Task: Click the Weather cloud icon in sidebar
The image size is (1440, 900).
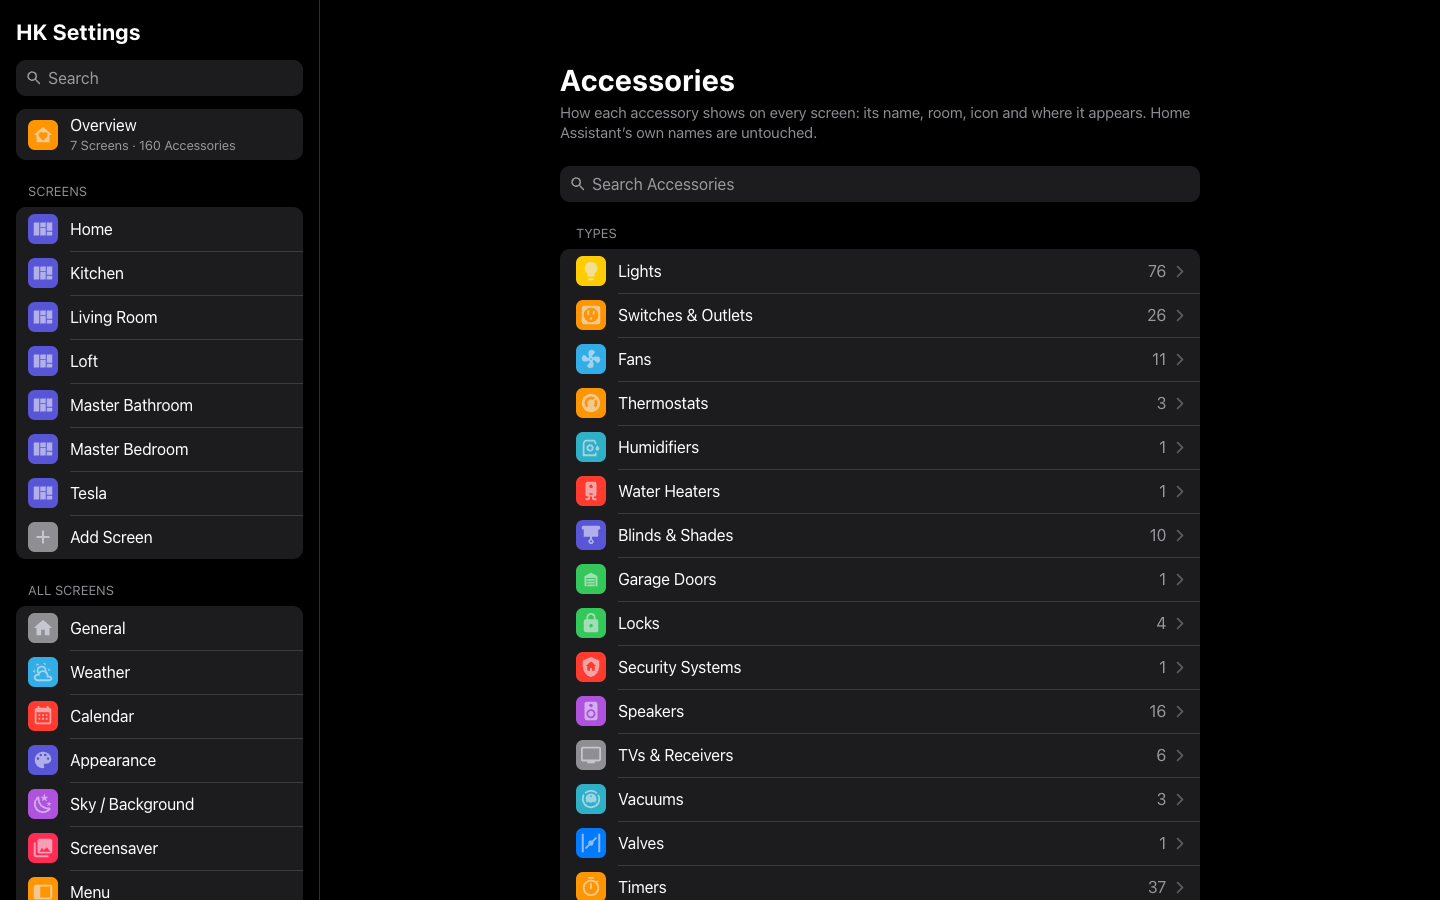Action: 43,672
